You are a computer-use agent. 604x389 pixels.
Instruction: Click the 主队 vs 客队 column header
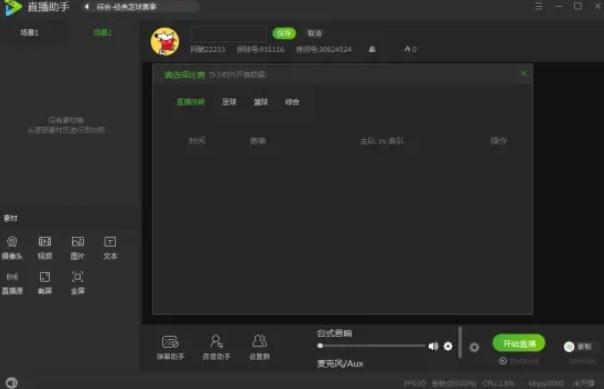(x=382, y=141)
